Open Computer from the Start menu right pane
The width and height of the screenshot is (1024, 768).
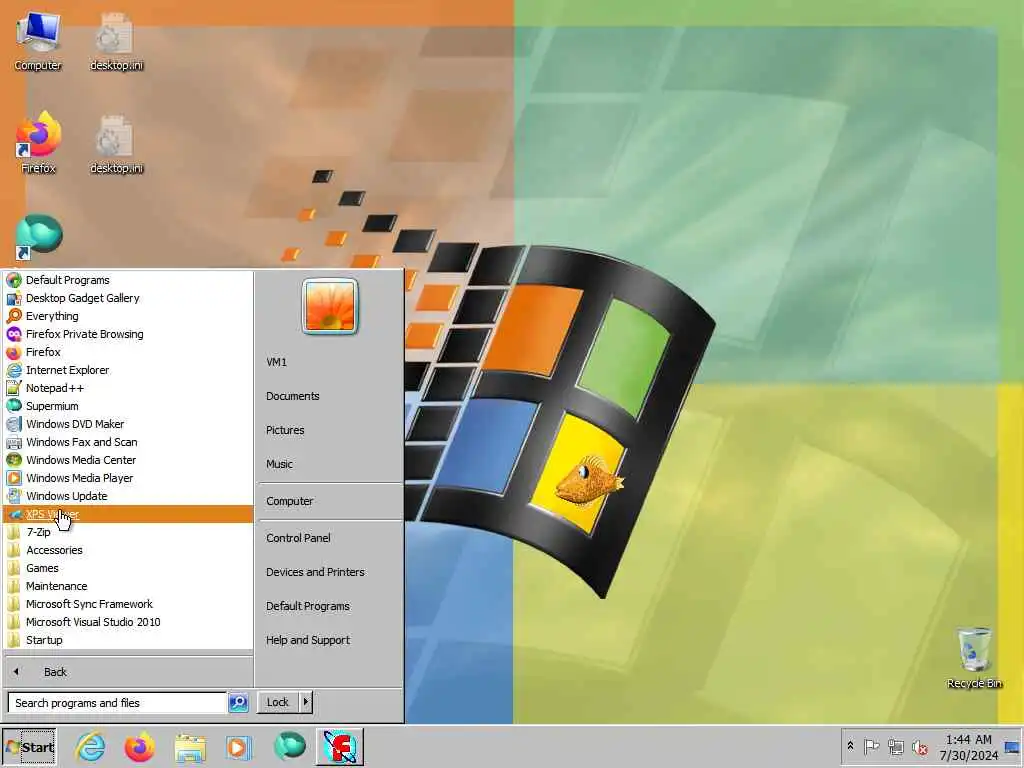point(328,502)
